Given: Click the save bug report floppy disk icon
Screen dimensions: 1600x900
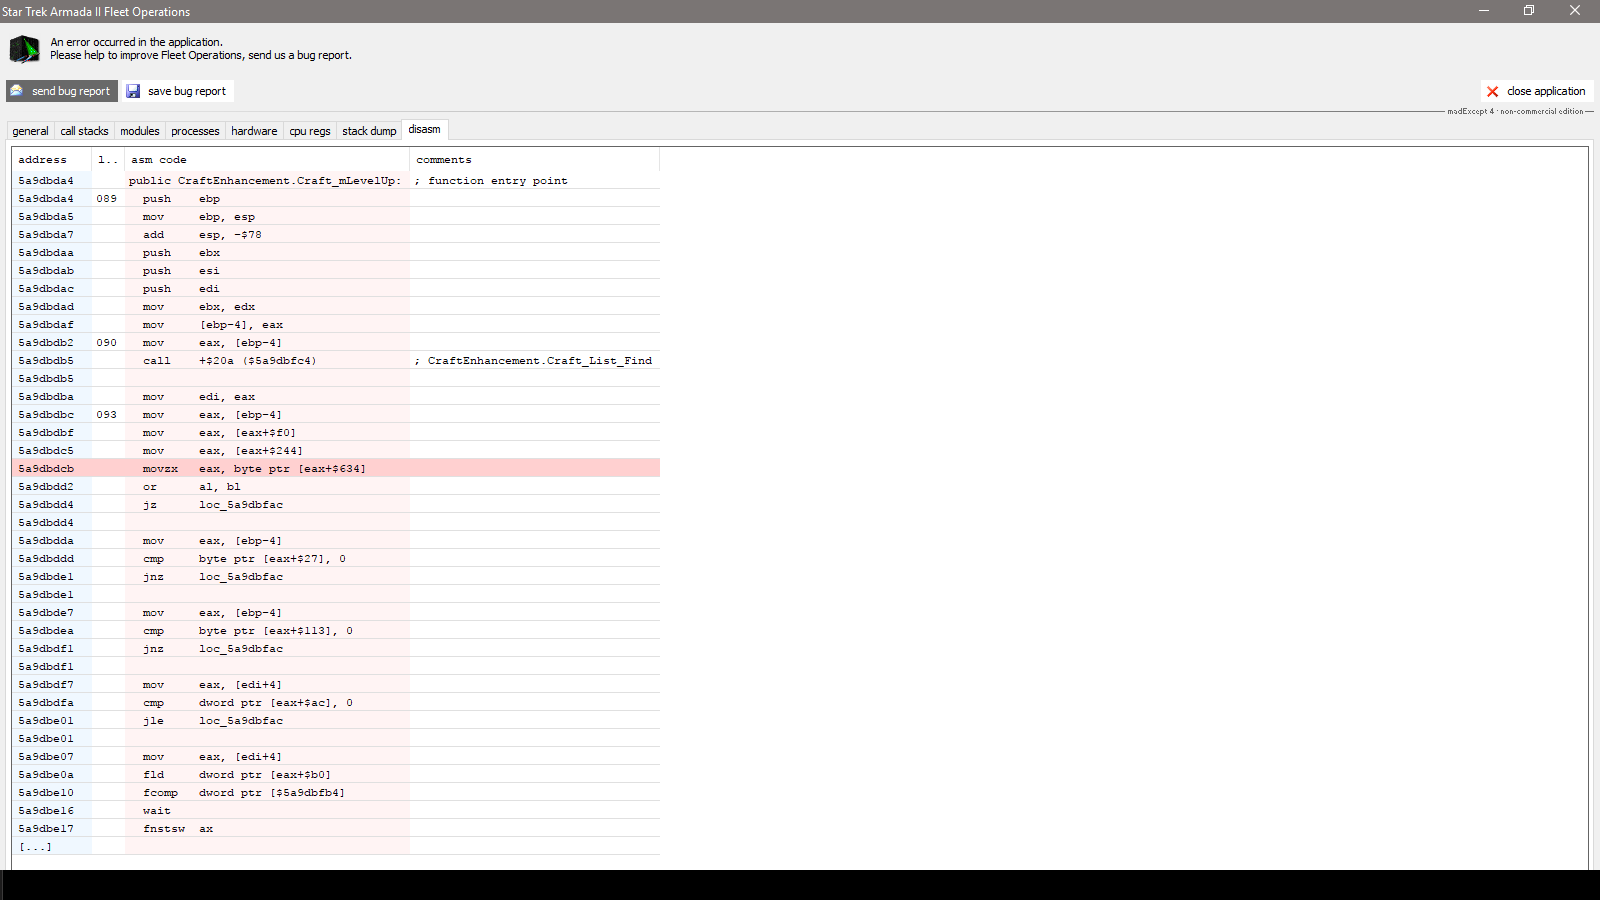Looking at the screenshot, I should click(134, 91).
